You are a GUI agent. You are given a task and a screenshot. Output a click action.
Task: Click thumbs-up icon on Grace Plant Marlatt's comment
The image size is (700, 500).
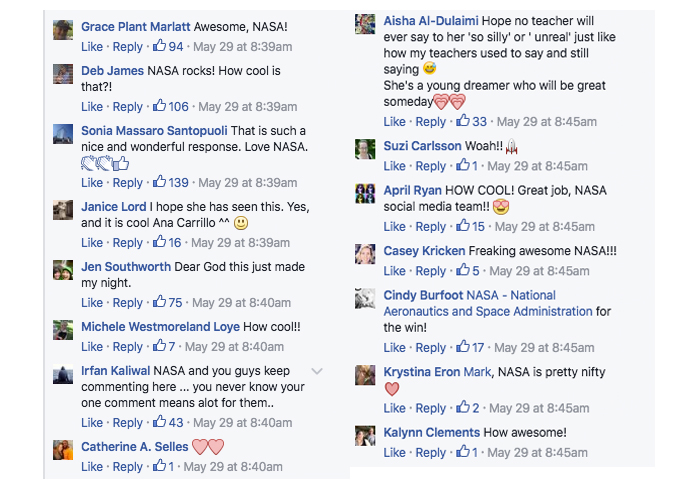[x=159, y=46]
